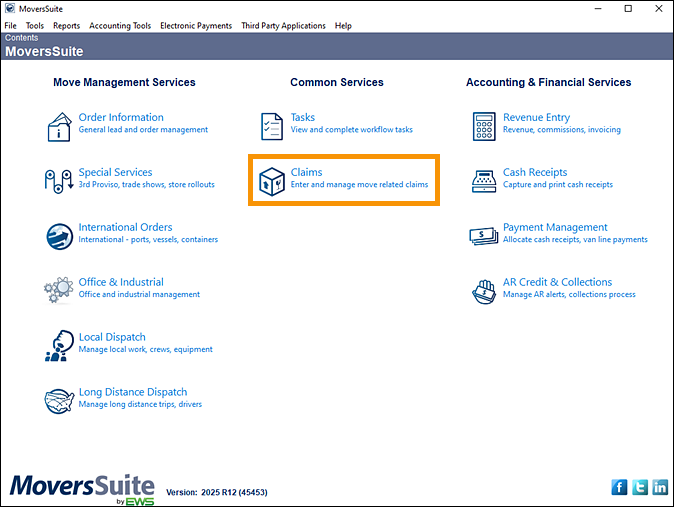
Task: Open the Accounting Tools menu
Action: tap(120, 26)
